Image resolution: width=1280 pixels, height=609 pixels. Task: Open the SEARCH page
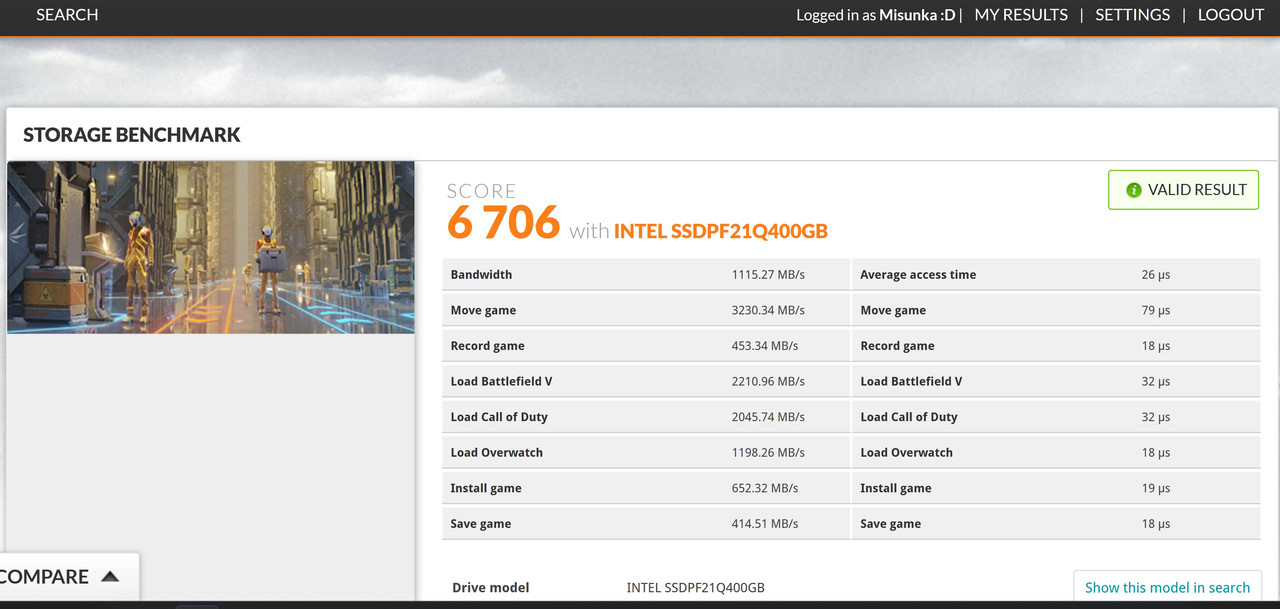pos(67,15)
